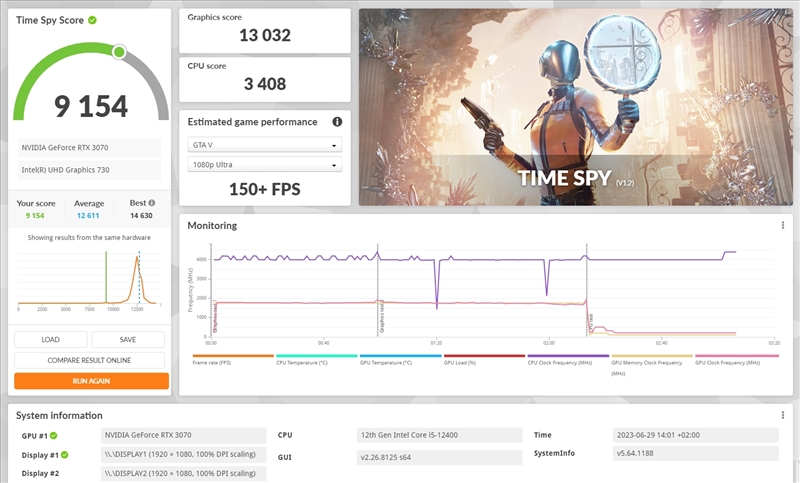Toggle CPU Temperature legend item

tap(316, 360)
